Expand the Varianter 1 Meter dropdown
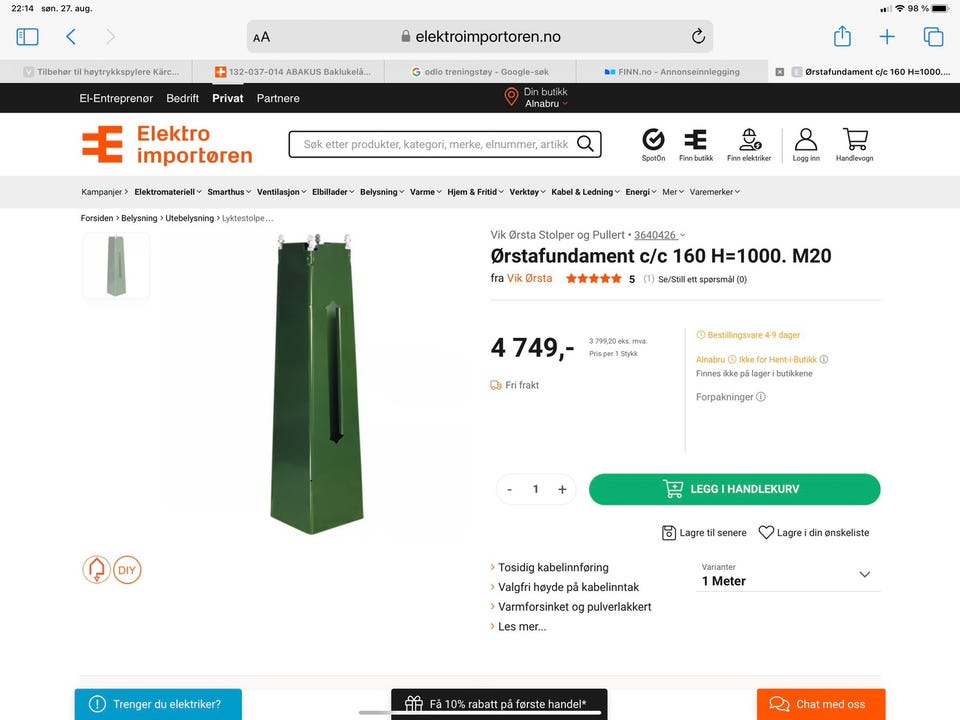Screen dimensions: 960x720 point(787,576)
